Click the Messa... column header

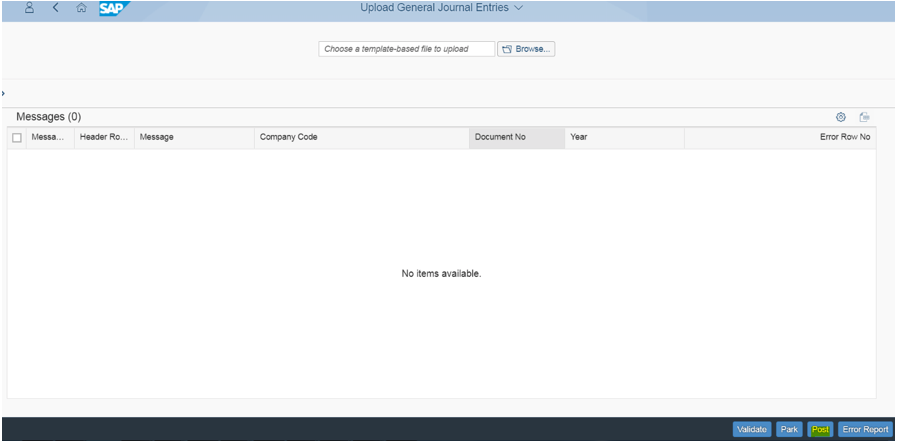50,137
